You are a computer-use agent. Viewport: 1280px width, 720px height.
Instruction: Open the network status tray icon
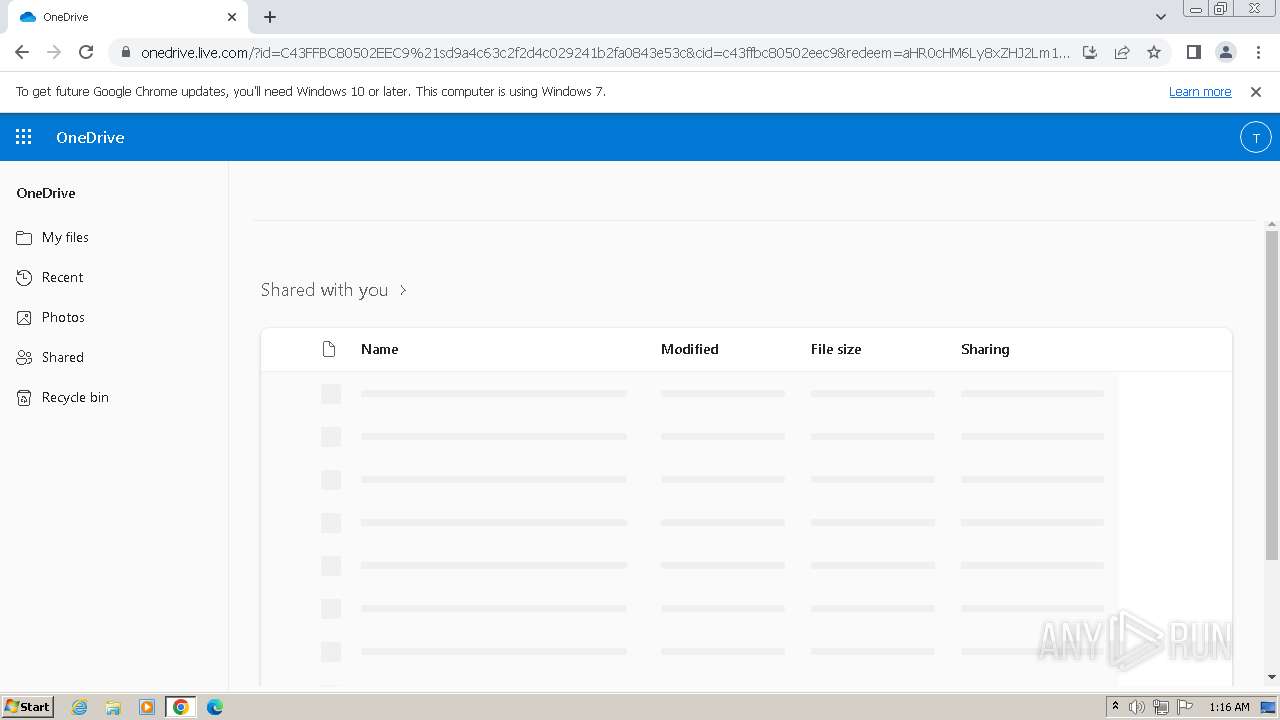pos(1161,707)
